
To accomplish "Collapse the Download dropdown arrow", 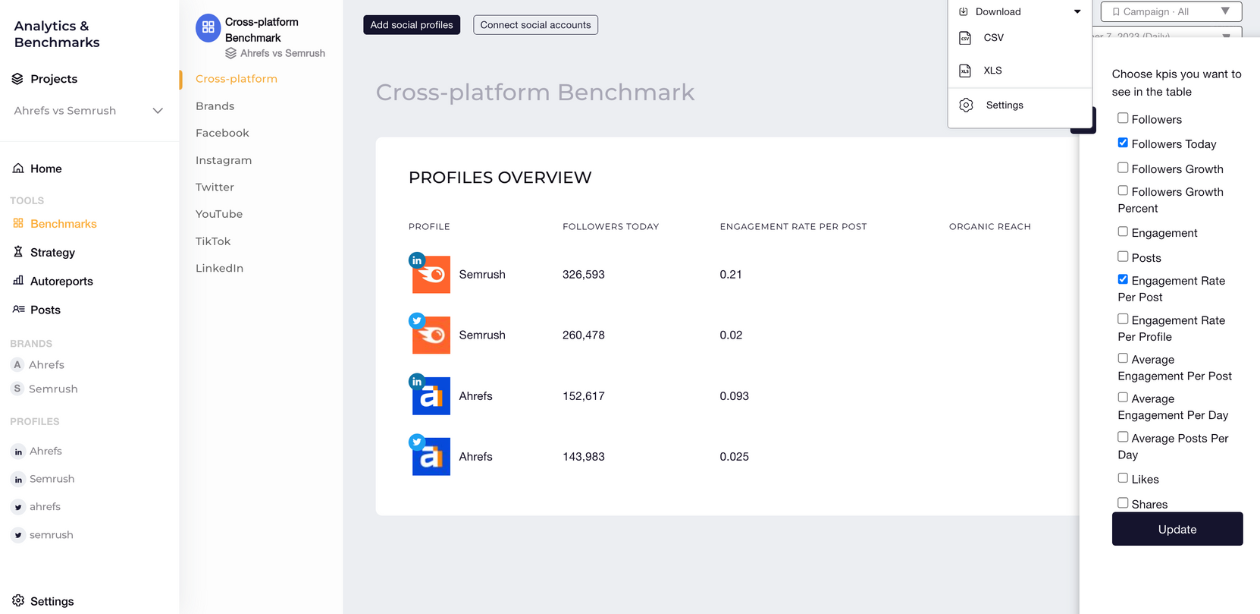I will [1077, 12].
